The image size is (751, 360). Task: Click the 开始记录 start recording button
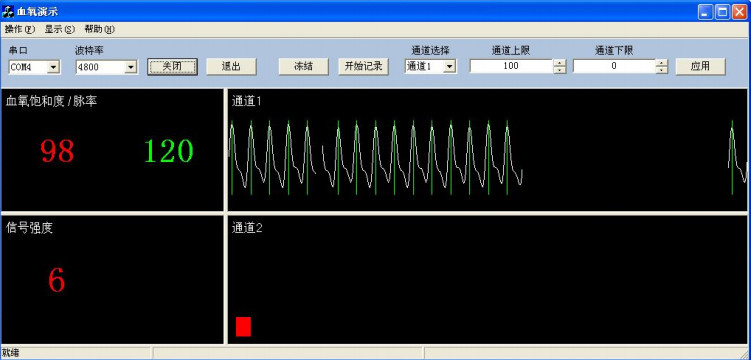pyautogui.click(x=363, y=67)
